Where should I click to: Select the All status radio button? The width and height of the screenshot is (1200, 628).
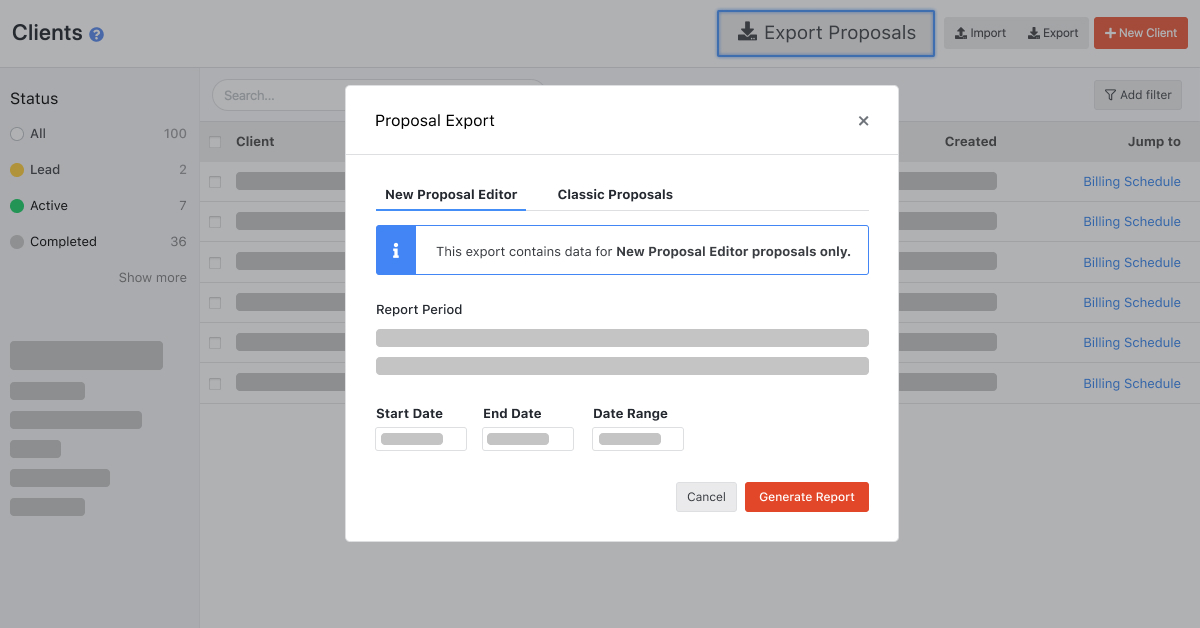[x=17, y=134]
